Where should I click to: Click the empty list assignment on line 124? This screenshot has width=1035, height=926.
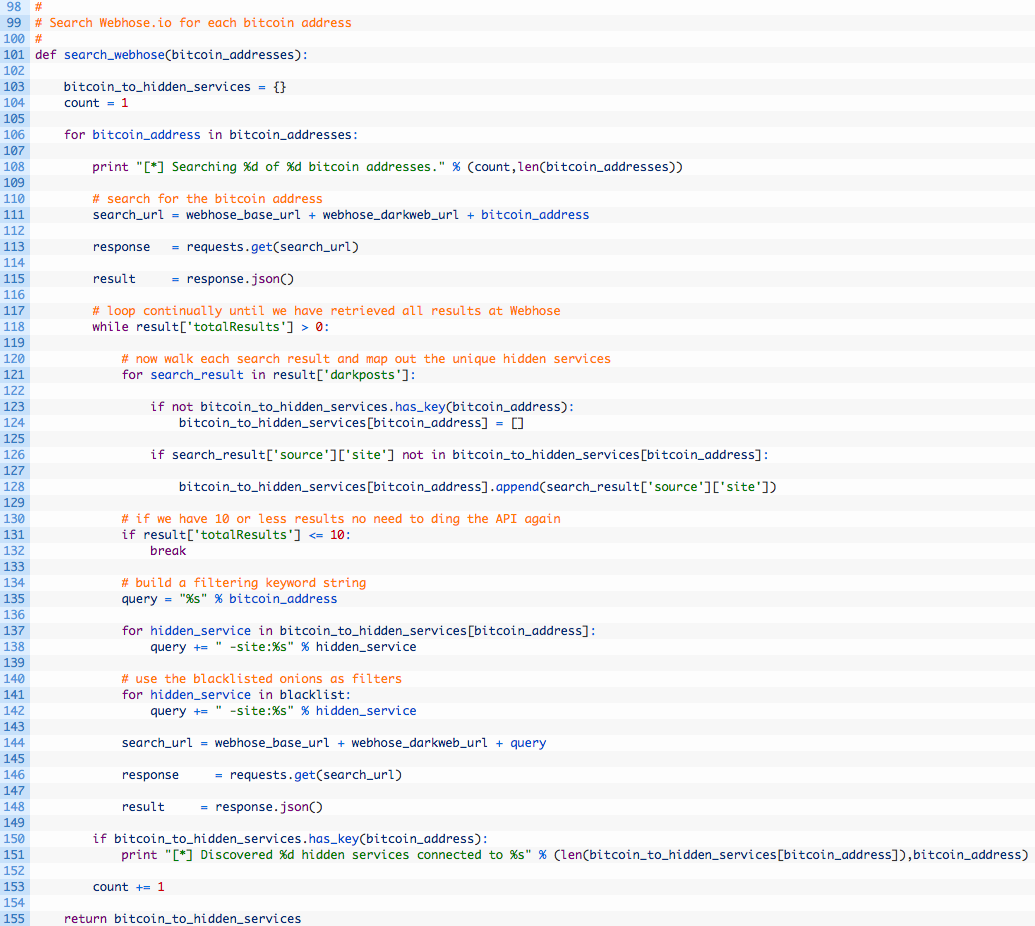click(x=351, y=423)
